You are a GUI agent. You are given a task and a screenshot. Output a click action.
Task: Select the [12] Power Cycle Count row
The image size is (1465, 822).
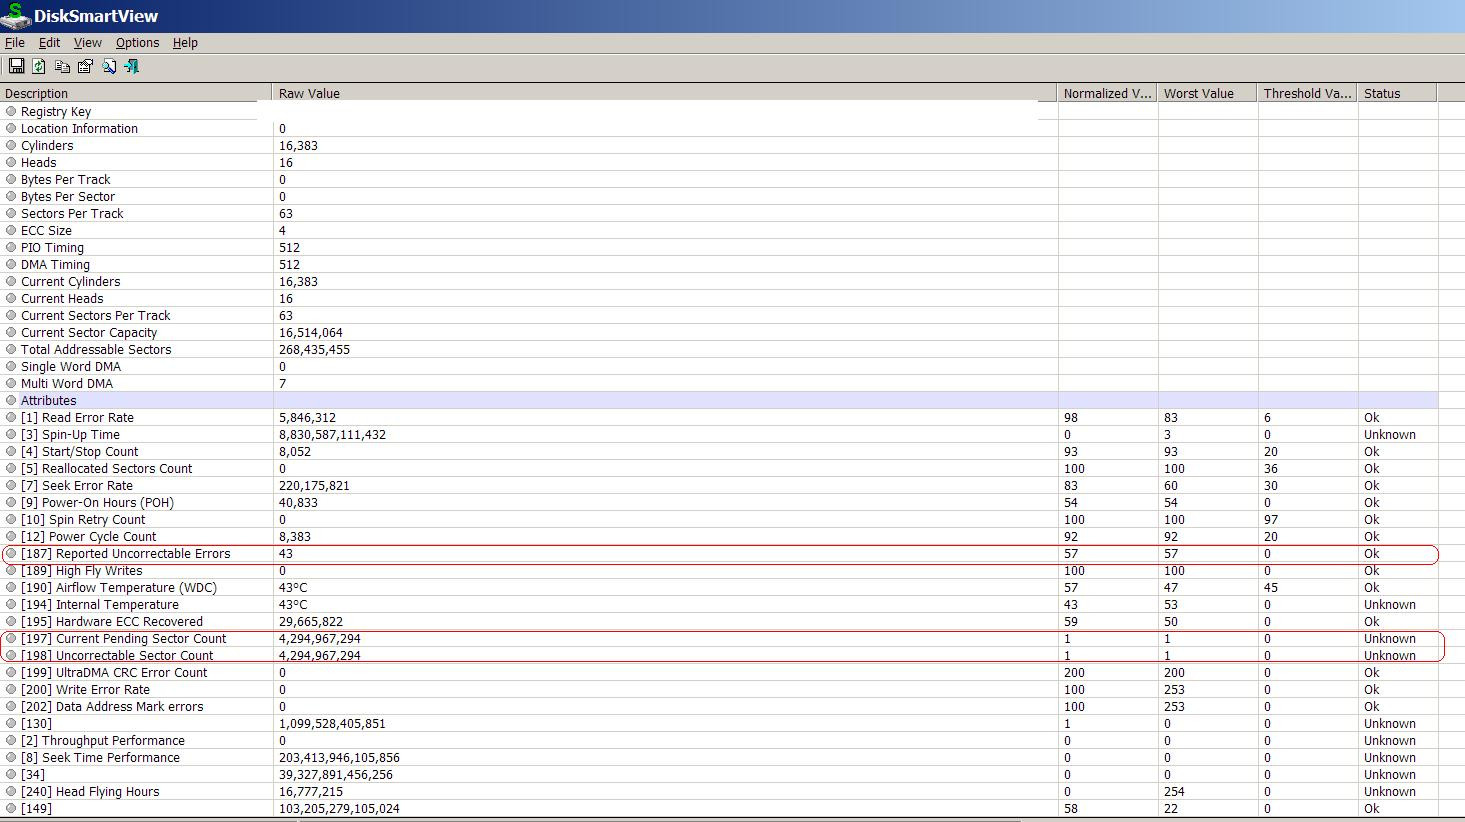(719, 536)
